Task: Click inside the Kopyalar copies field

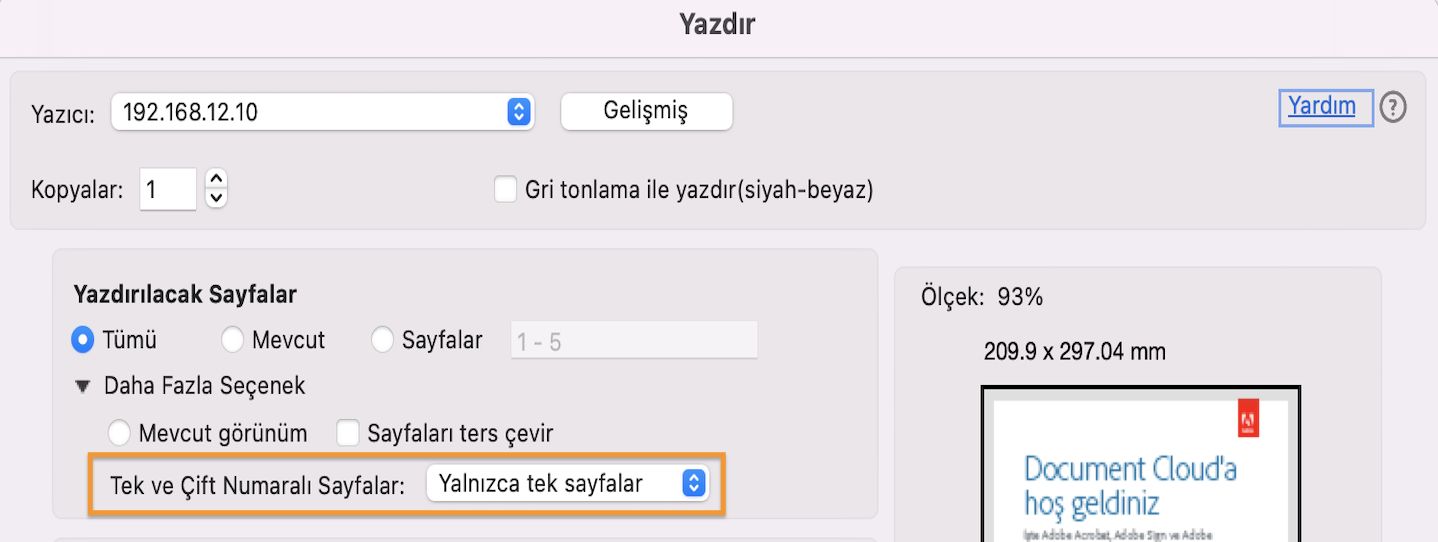Action: point(166,189)
